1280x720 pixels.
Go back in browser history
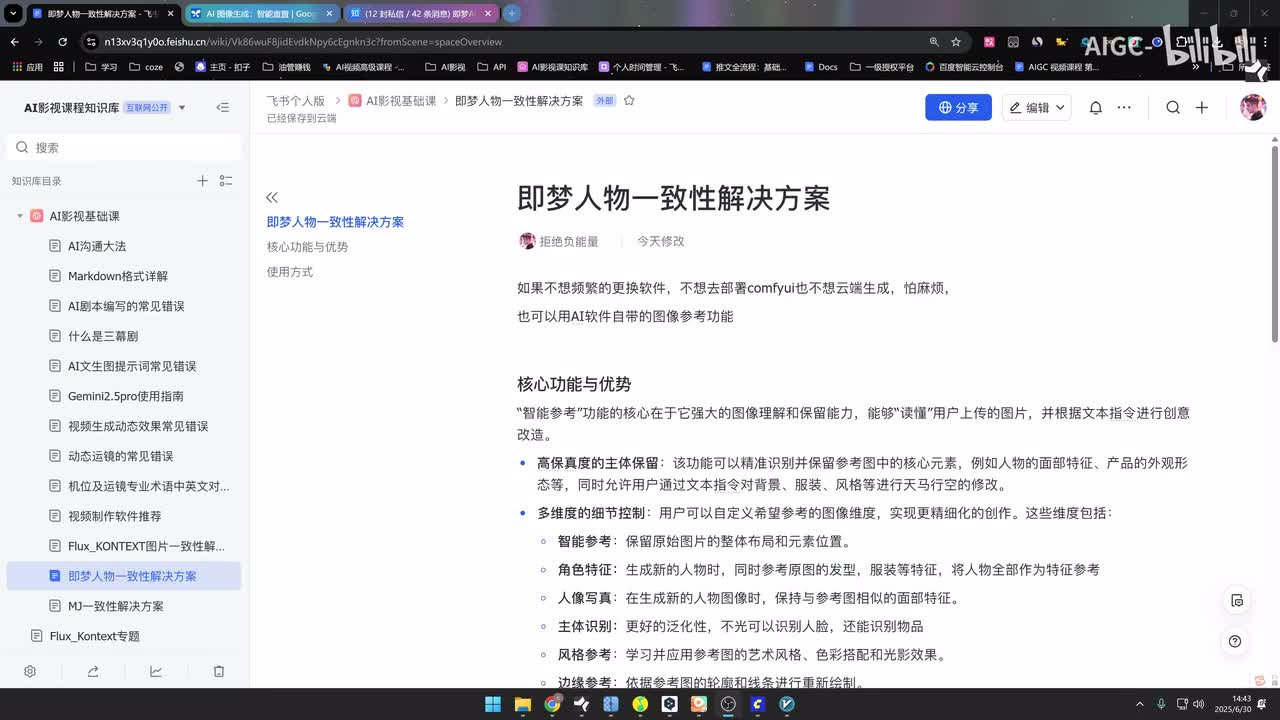pos(14,42)
